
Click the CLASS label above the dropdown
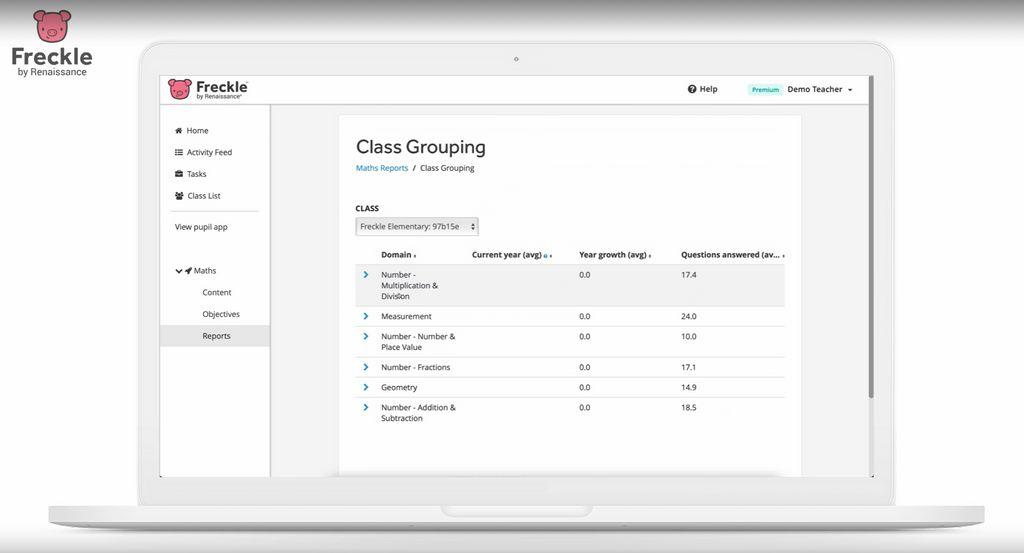click(x=367, y=208)
